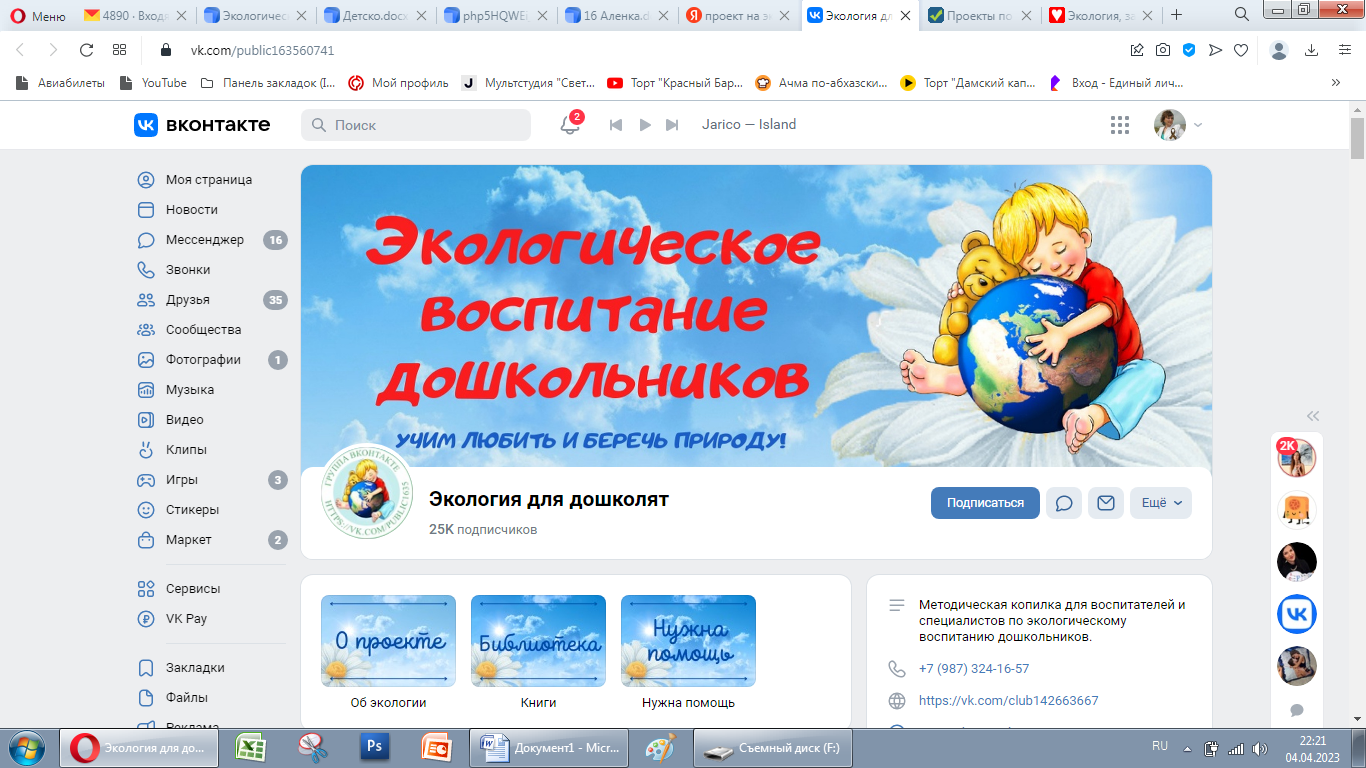Click the Windows Start button

(28, 747)
